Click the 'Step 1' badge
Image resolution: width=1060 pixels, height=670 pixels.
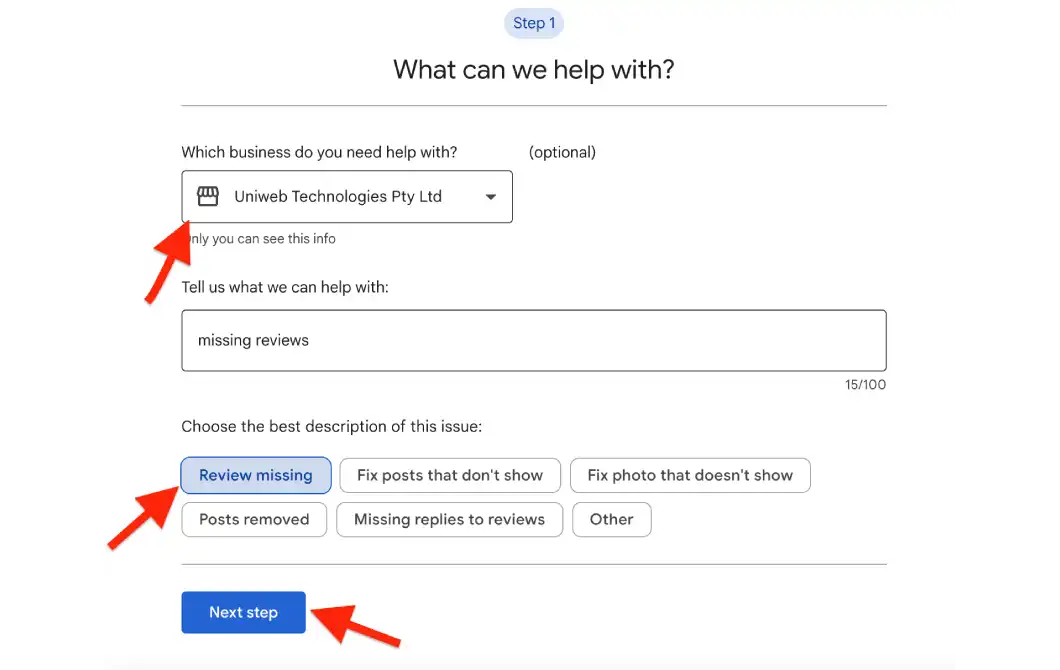point(534,23)
